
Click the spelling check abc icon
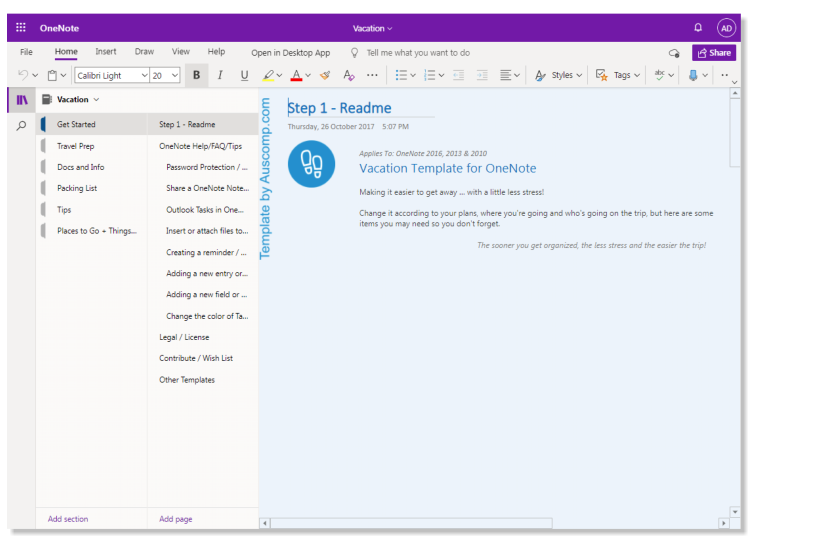(659, 75)
